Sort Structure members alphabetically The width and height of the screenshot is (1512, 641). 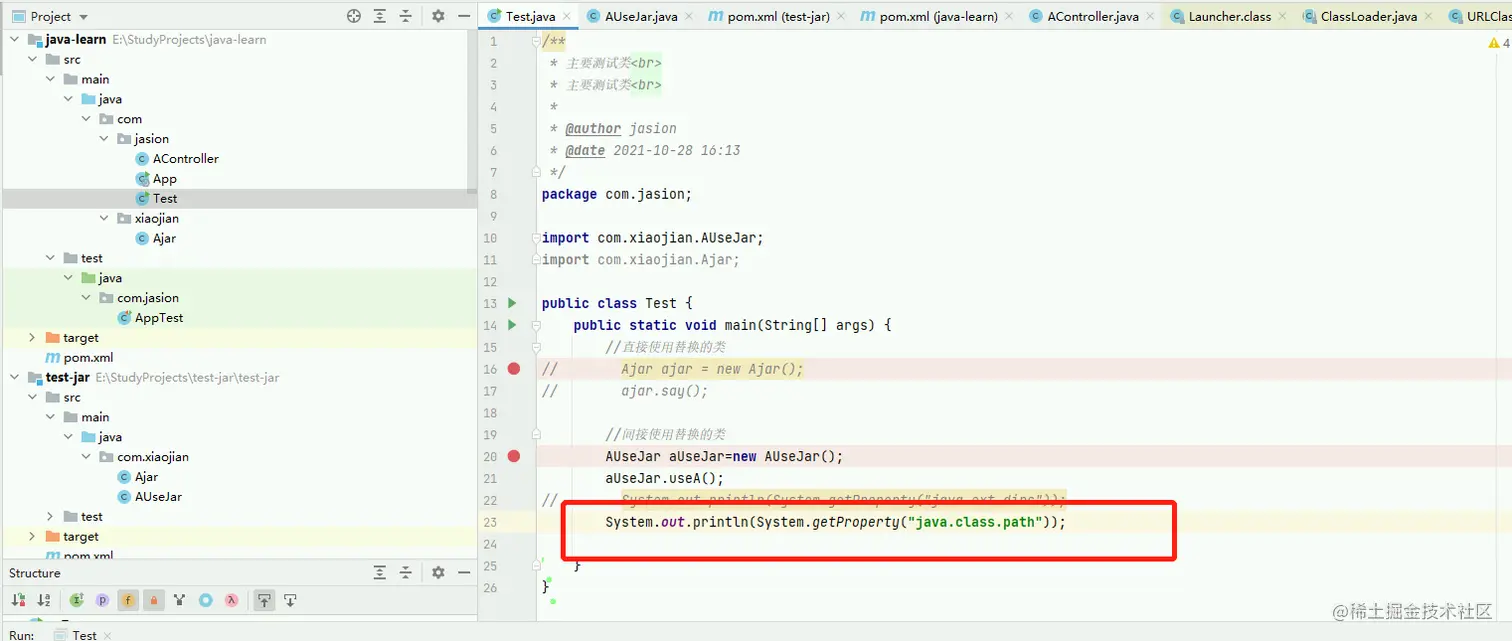44,600
